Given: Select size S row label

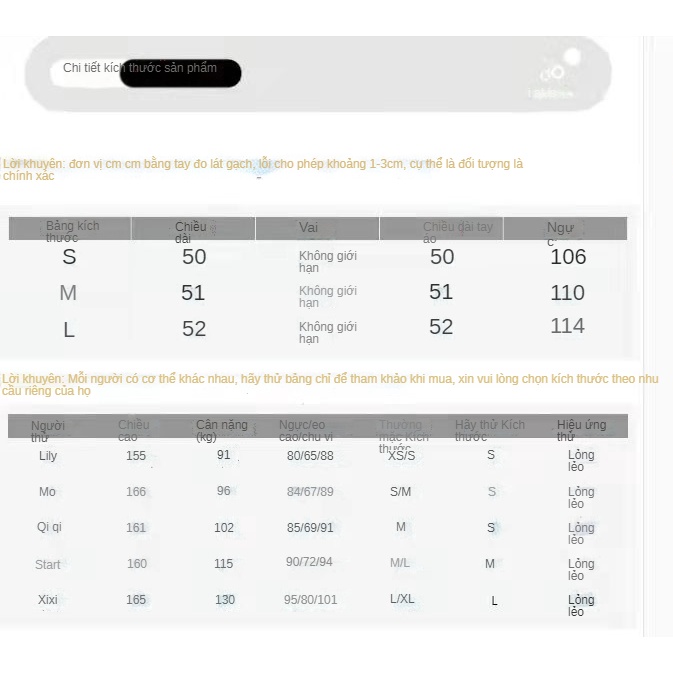Looking at the screenshot, I should pos(69,257).
